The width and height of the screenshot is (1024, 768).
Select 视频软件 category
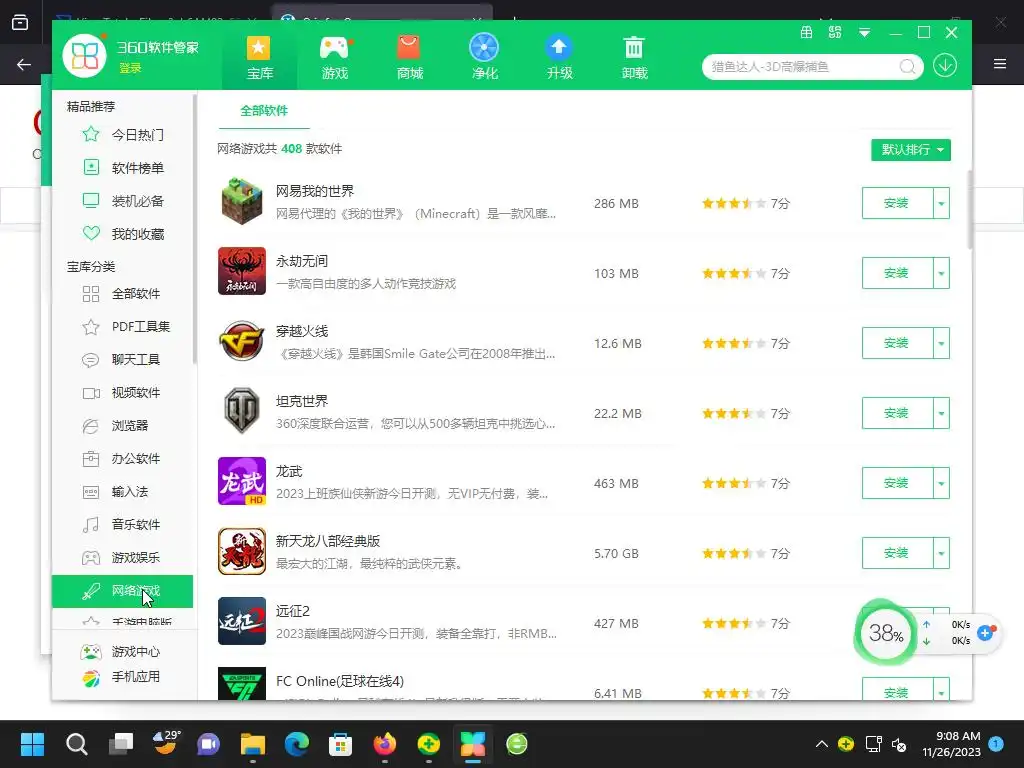pyautogui.click(x=123, y=392)
